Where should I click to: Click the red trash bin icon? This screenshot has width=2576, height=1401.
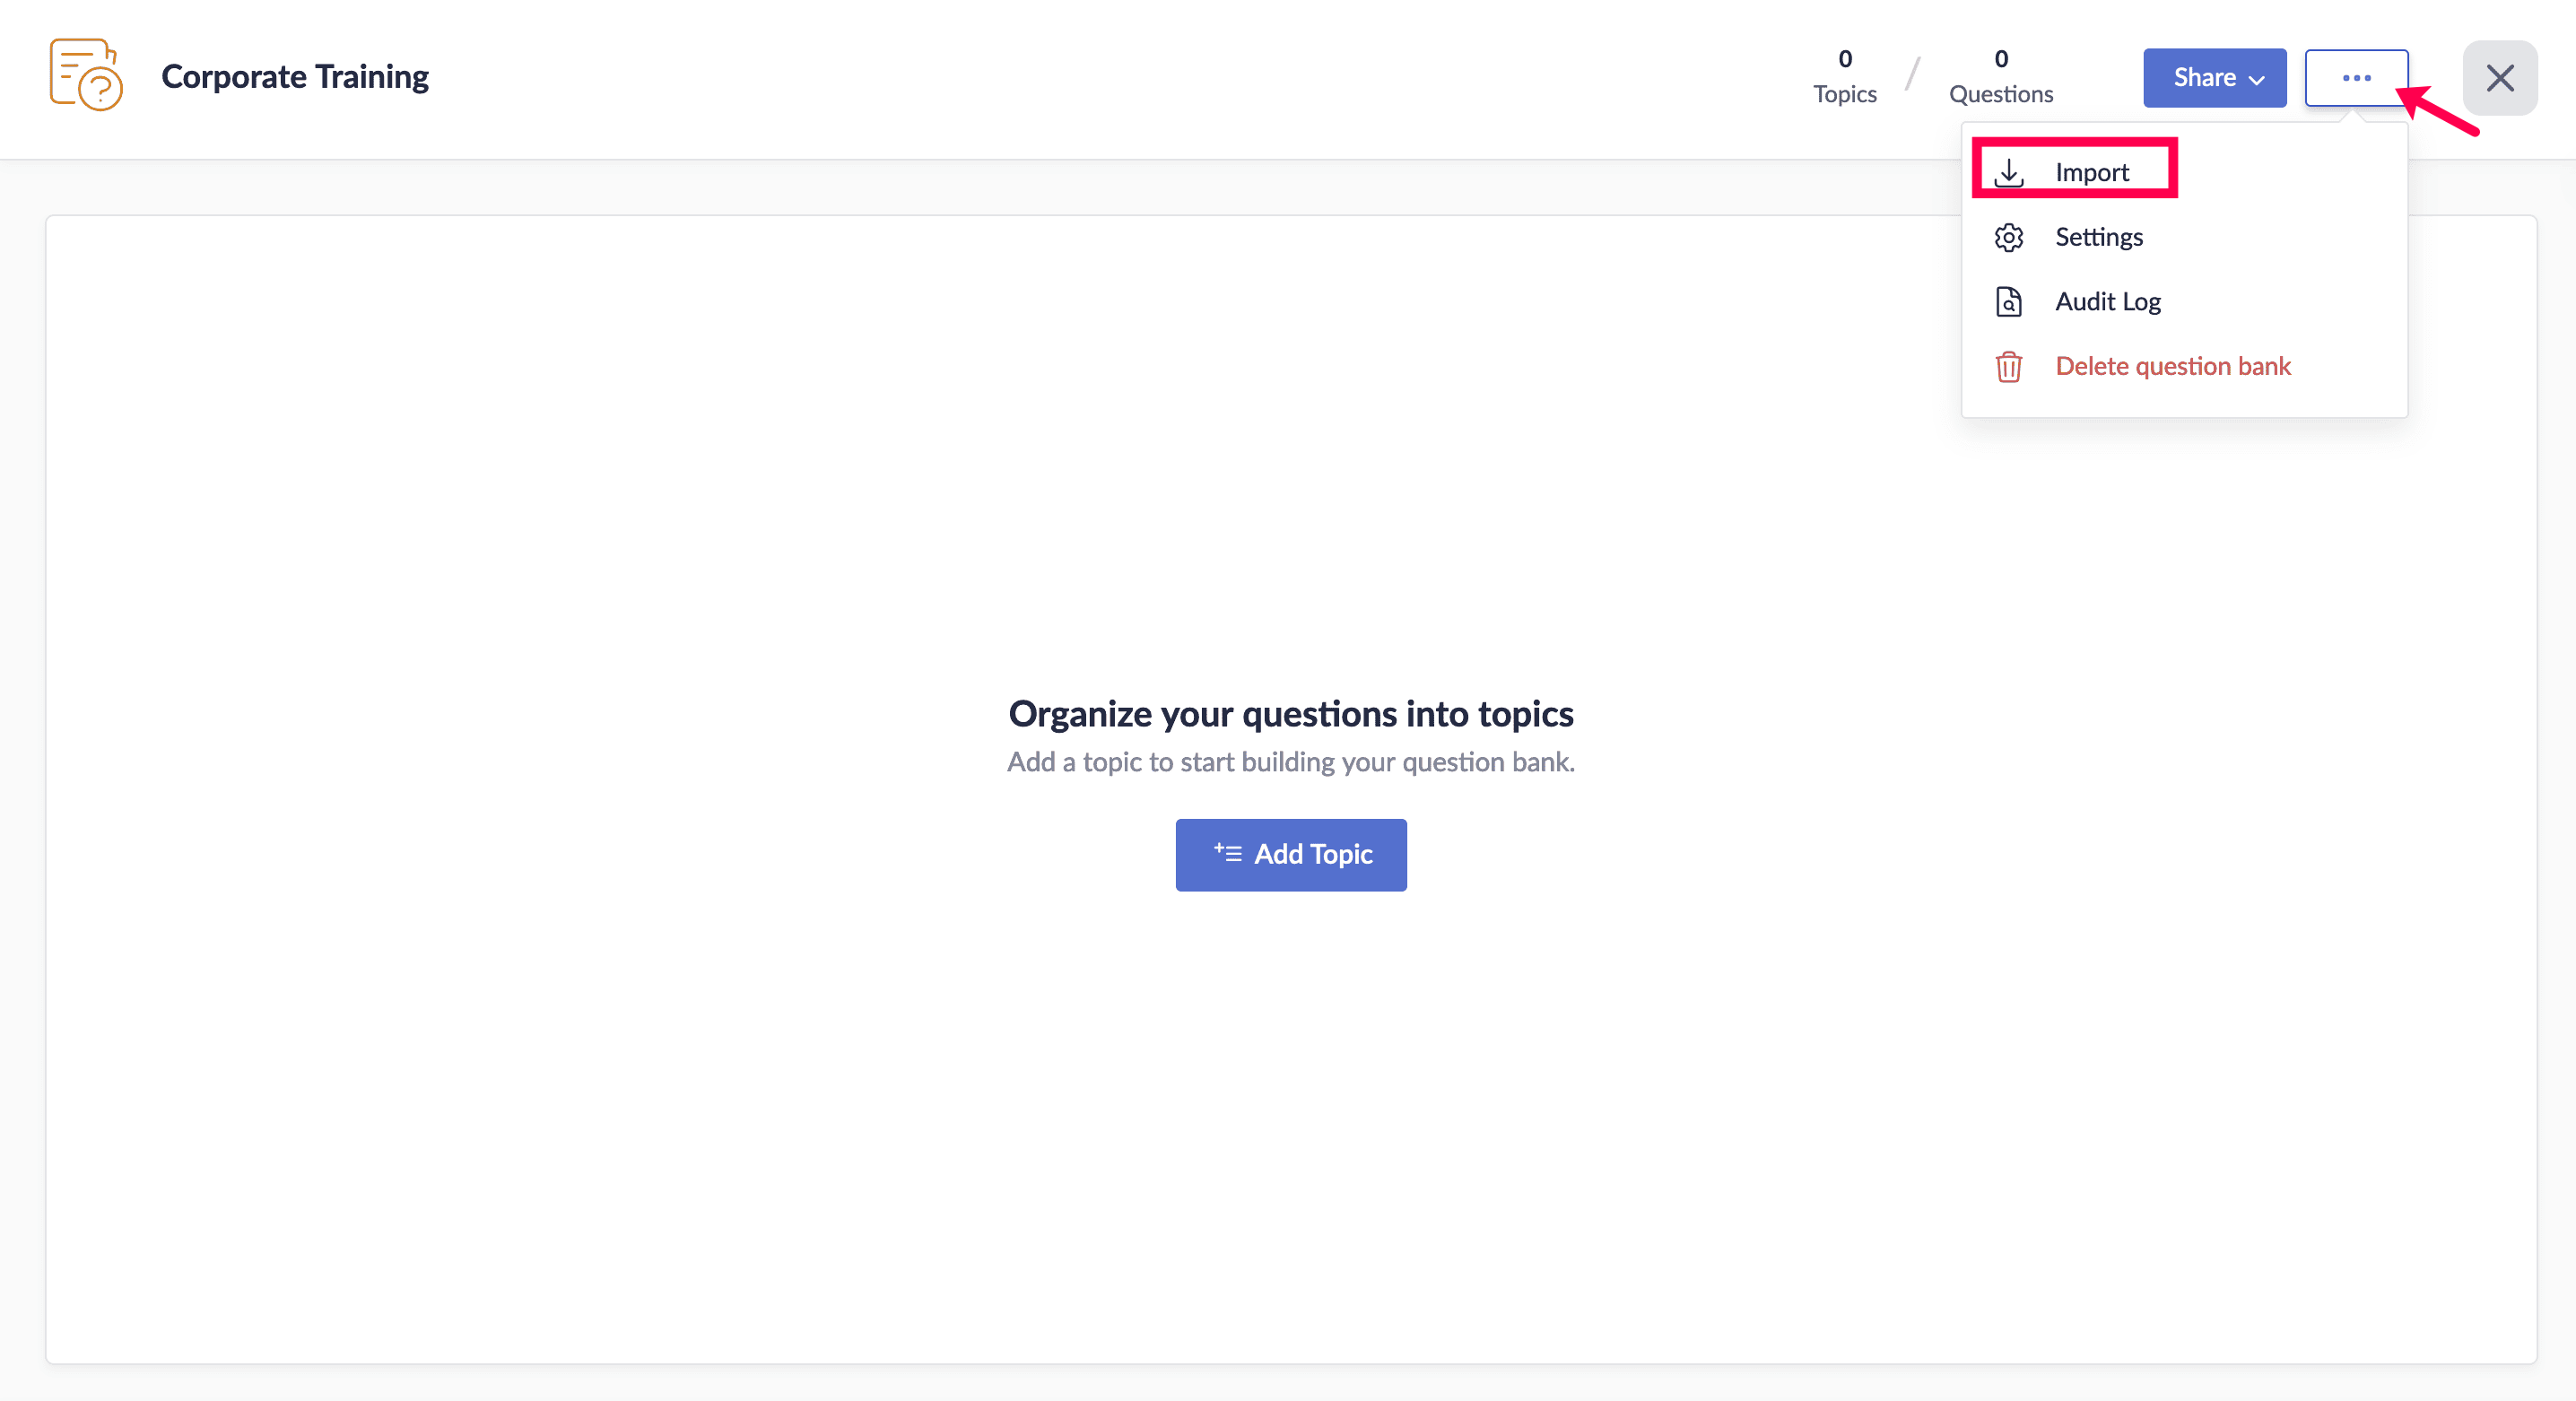pyautogui.click(x=2008, y=367)
